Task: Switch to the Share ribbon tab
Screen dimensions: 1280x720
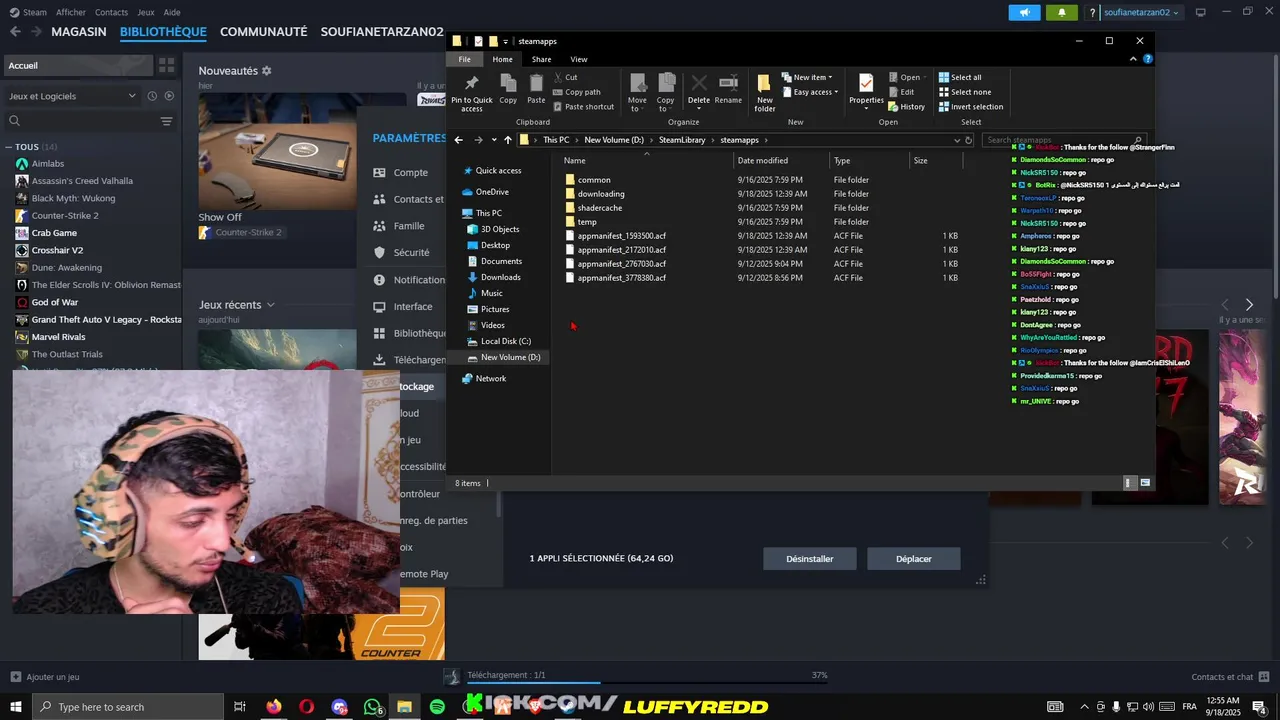Action: click(x=541, y=59)
